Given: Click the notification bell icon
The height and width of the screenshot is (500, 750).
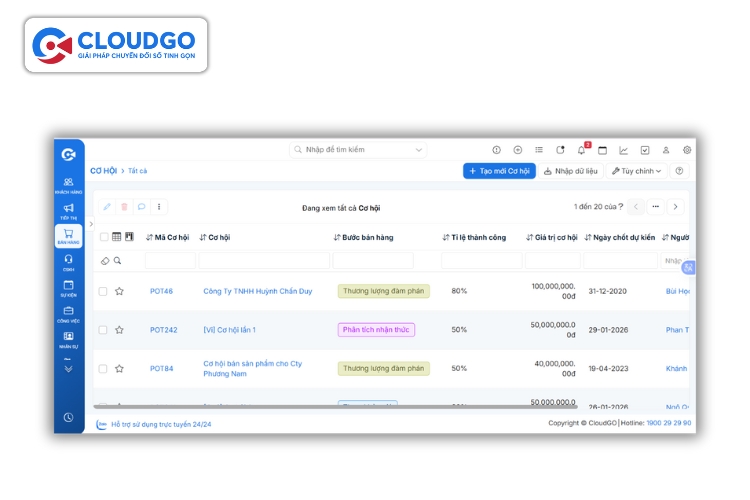Looking at the screenshot, I should (581, 150).
